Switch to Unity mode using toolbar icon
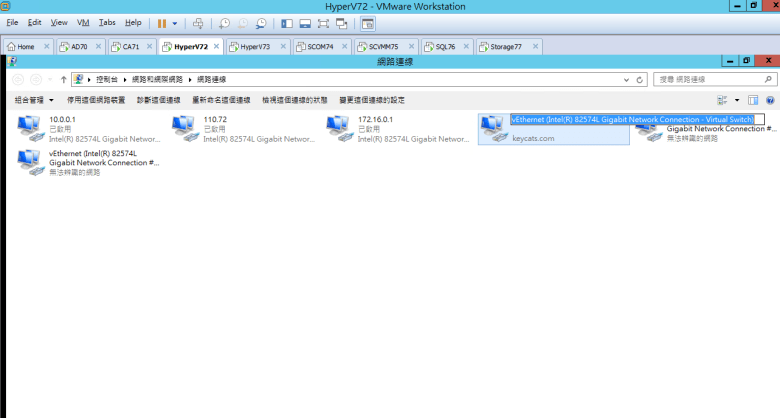This screenshot has width=780, height=418. 341,23
